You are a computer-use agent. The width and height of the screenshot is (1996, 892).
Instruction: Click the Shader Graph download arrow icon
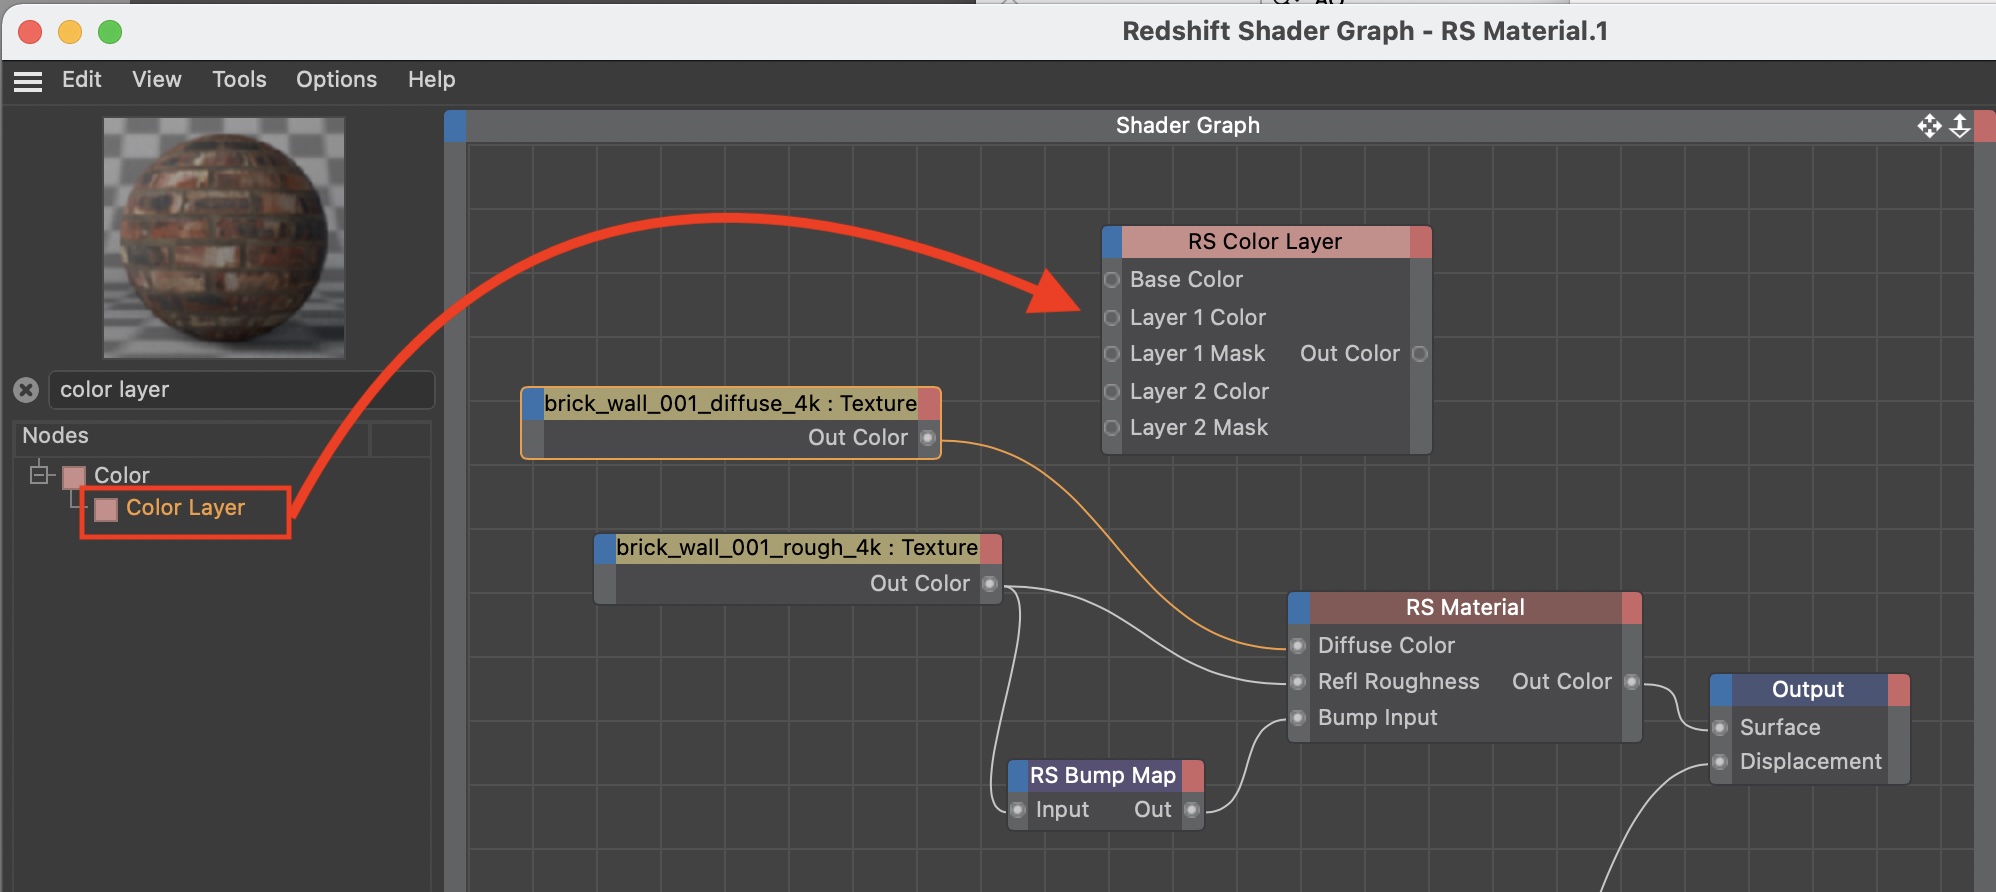(1960, 126)
